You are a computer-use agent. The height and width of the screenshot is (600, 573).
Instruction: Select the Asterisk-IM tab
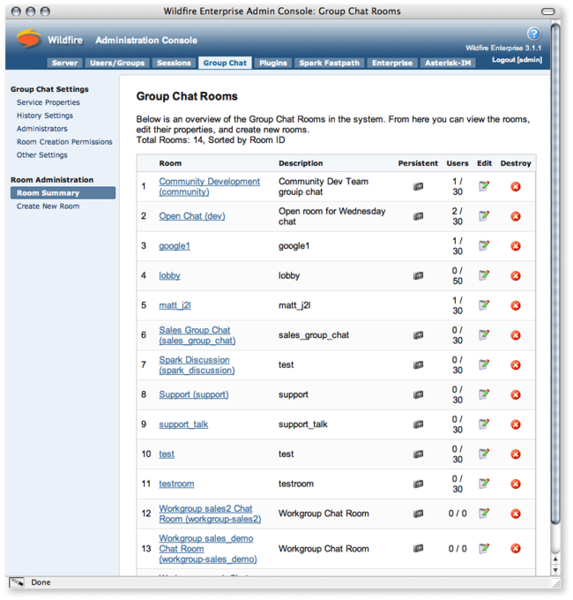point(448,63)
